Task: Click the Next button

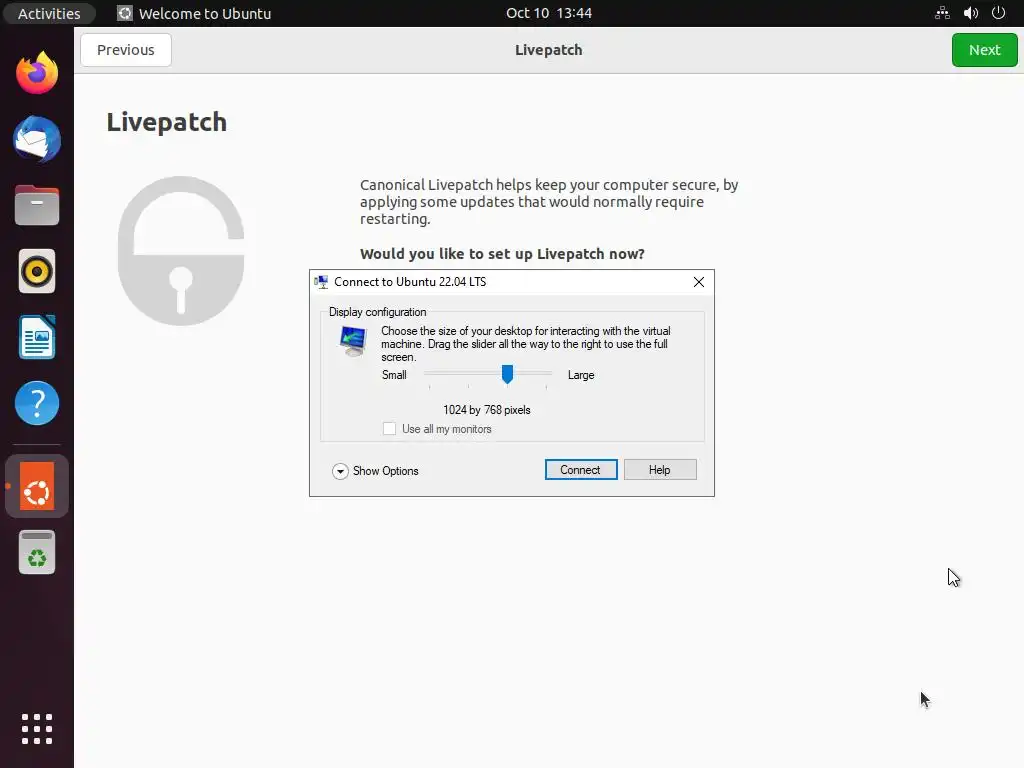Action: pos(984,50)
